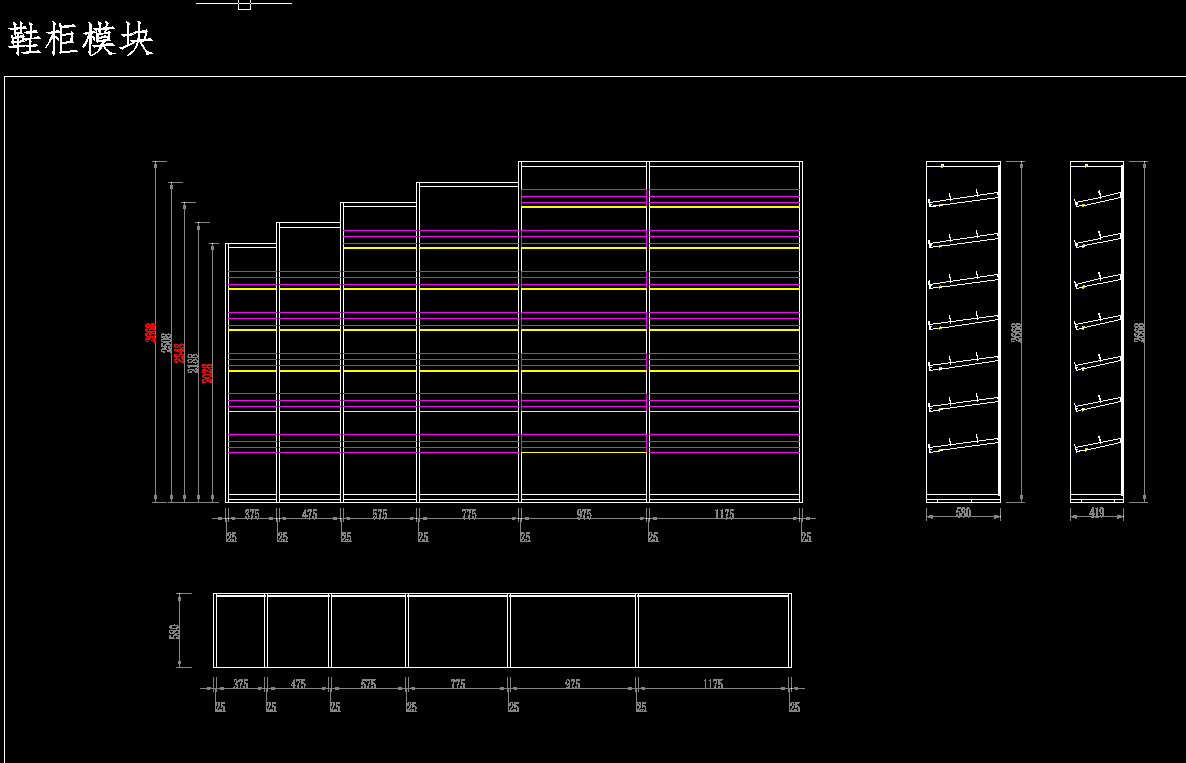Click the topmost yellow shelf line in 1175 cabinet
Viewport: 1186px width, 763px height.
[x=725, y=206]
